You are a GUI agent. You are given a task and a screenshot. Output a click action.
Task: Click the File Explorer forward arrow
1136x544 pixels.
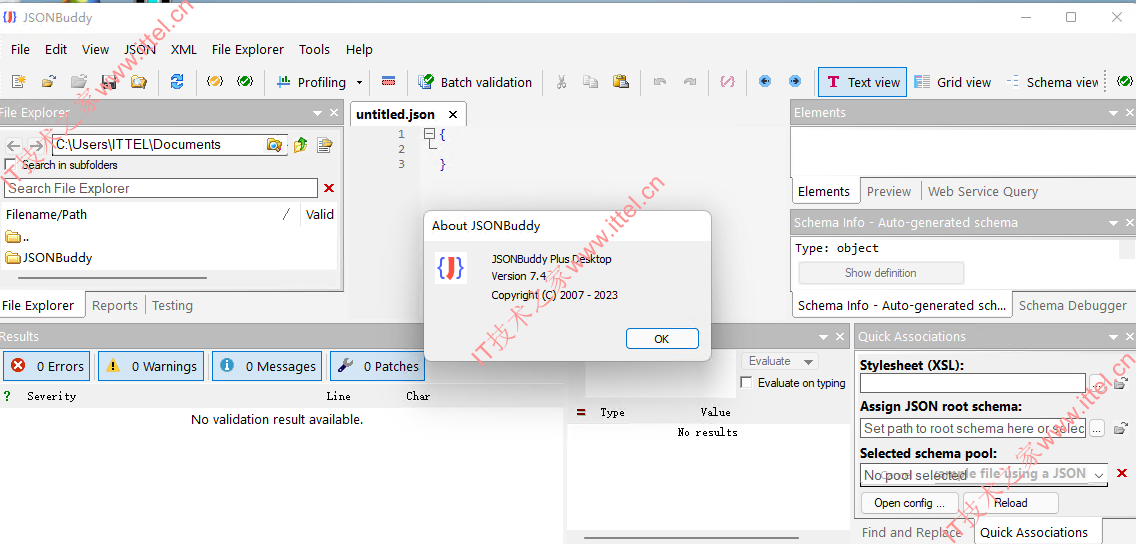pos(36,146)
